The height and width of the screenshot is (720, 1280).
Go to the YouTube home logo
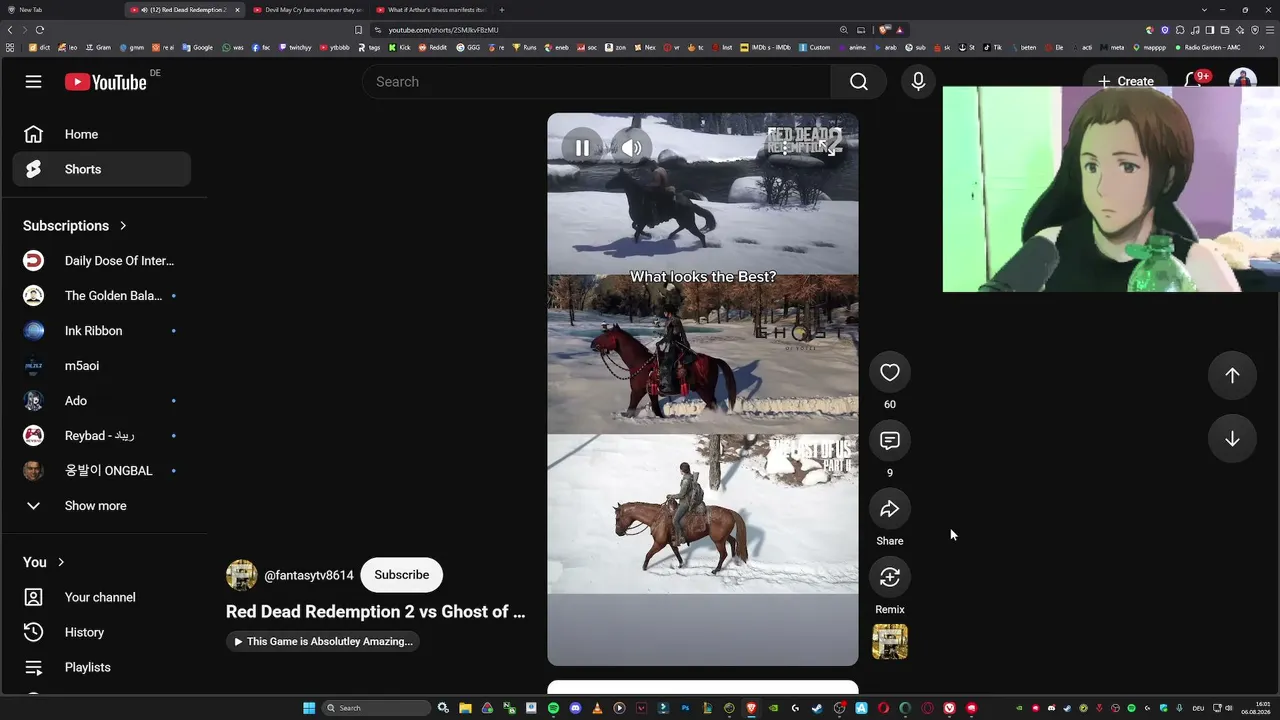pos(106,82)
